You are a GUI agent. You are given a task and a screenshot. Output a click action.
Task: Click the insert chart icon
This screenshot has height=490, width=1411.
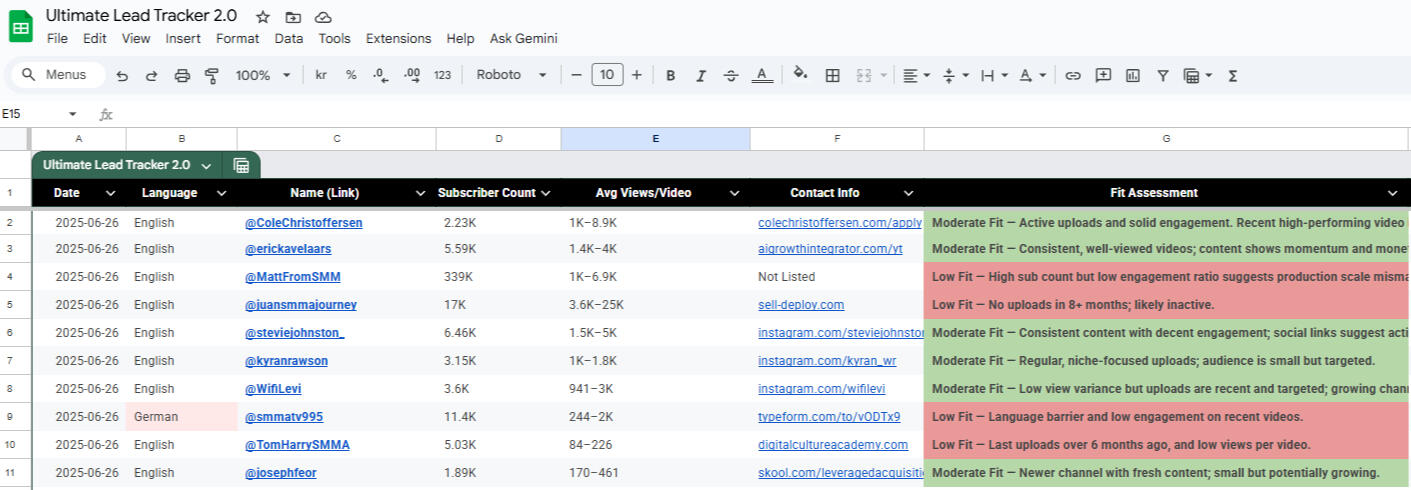tap(1133, 75)
